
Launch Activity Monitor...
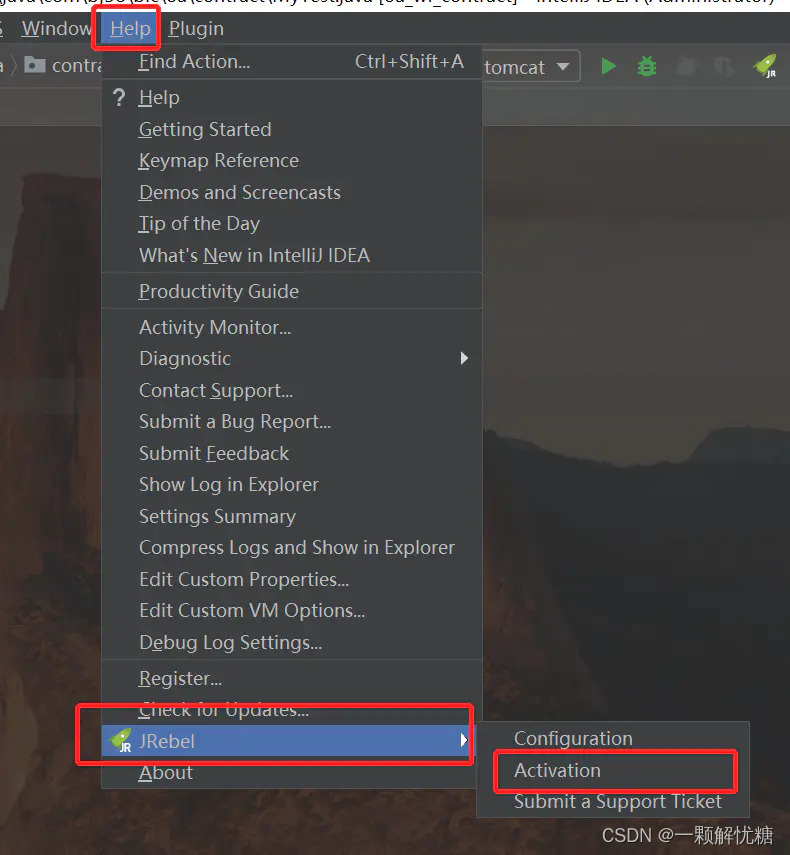[292, 327]
